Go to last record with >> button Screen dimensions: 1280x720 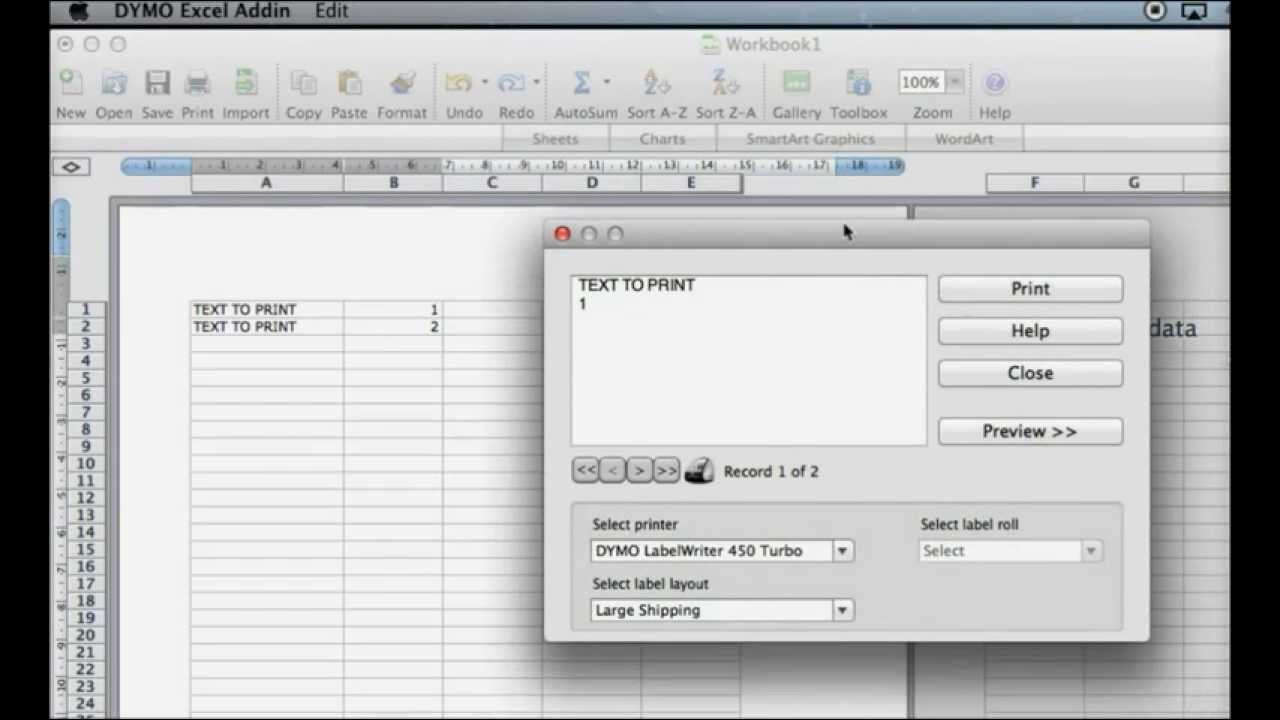click(x=667, y=470)
